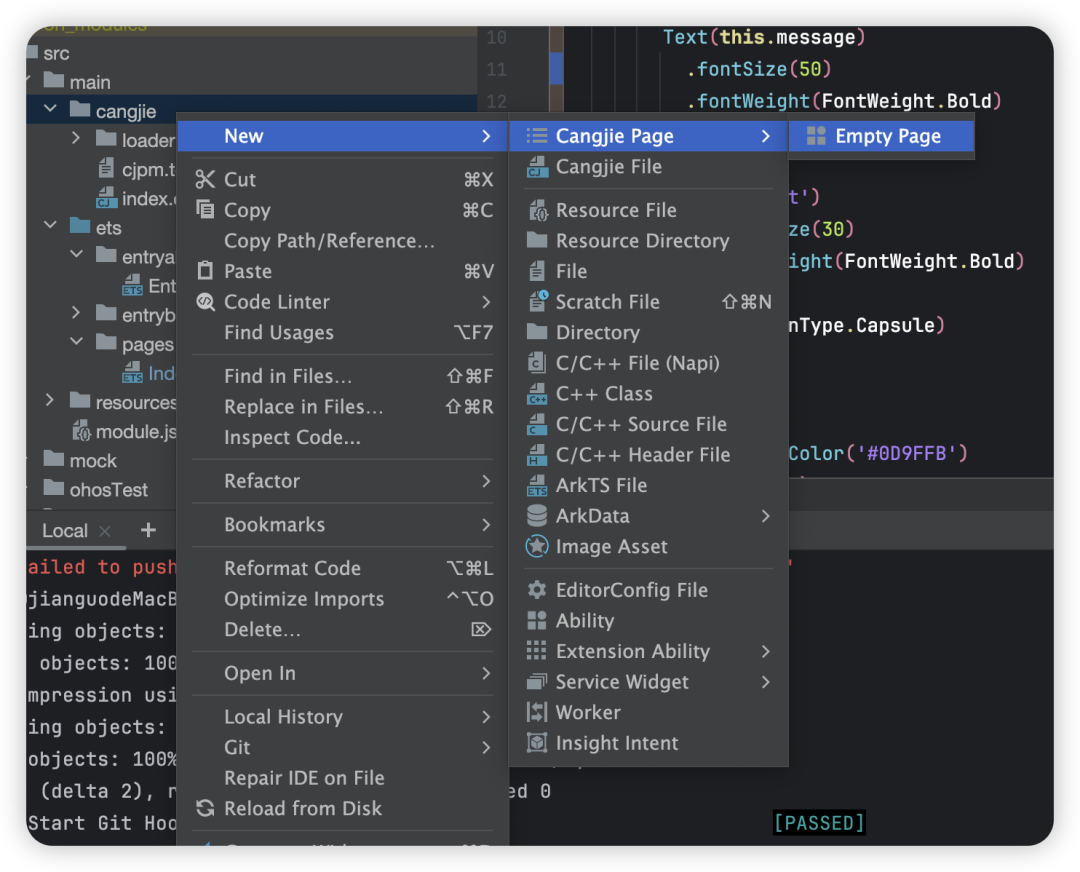Viewport: 1080px width, 872px height.
Task: Click the ArkTS File icon
Action: [537, 486]
